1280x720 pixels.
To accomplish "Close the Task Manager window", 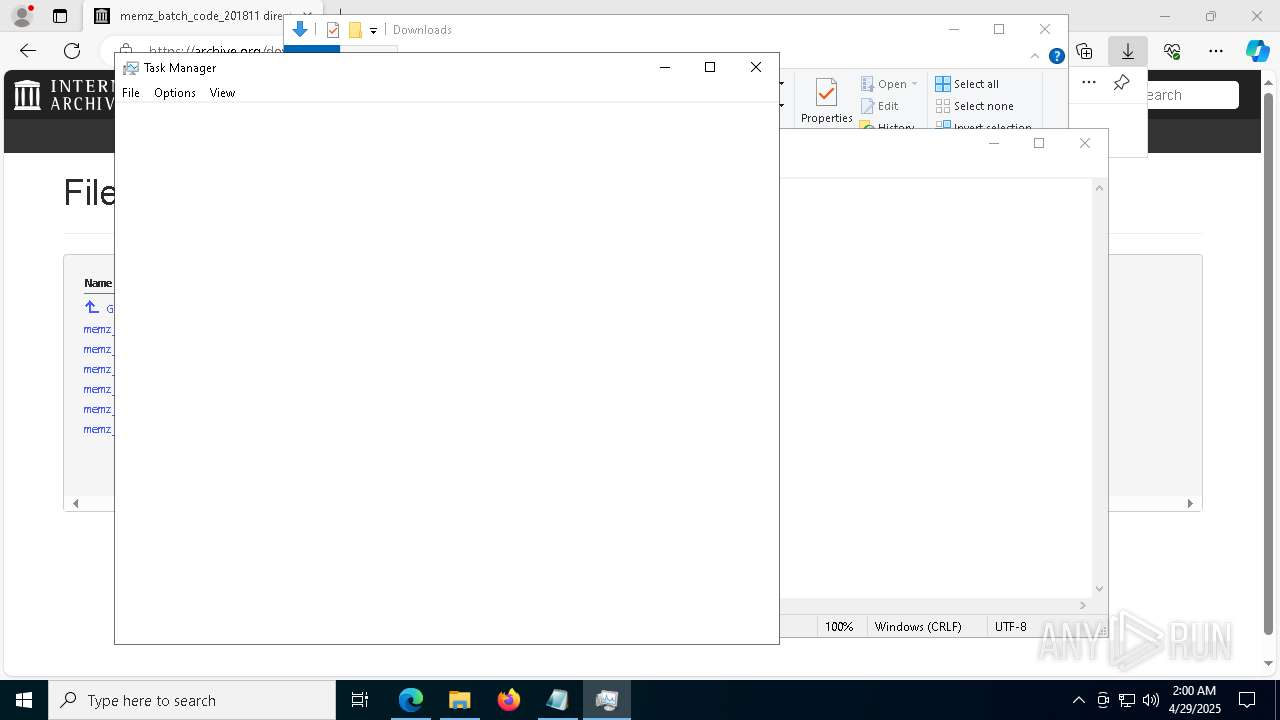I will (x=756, y=67).
